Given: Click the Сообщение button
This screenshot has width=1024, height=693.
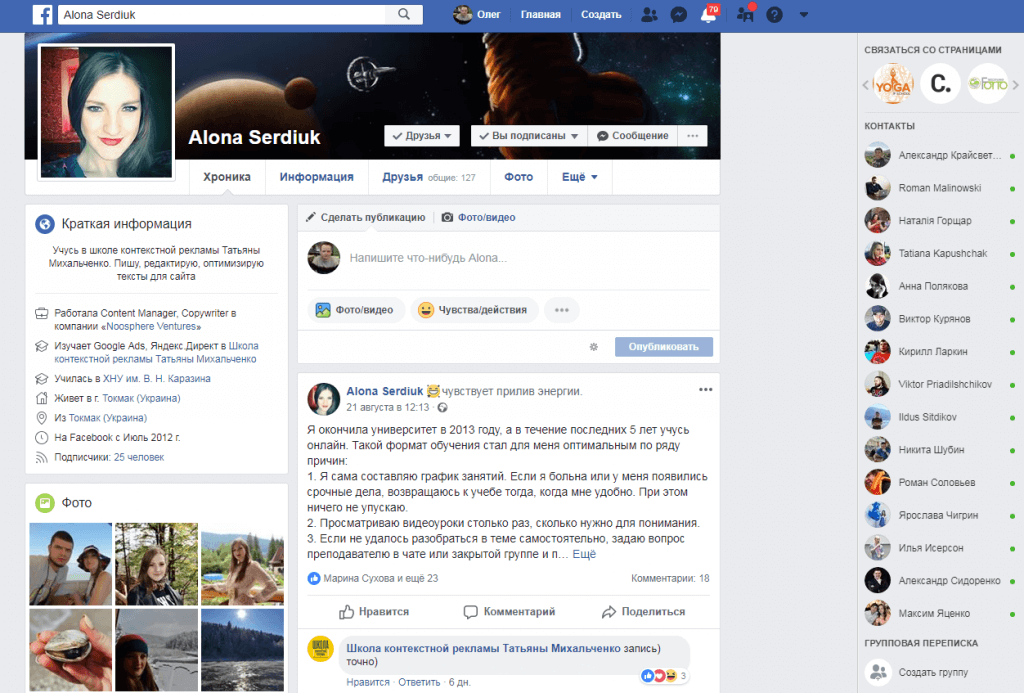Looking at the screenshot, I should (x=632, y=136).
